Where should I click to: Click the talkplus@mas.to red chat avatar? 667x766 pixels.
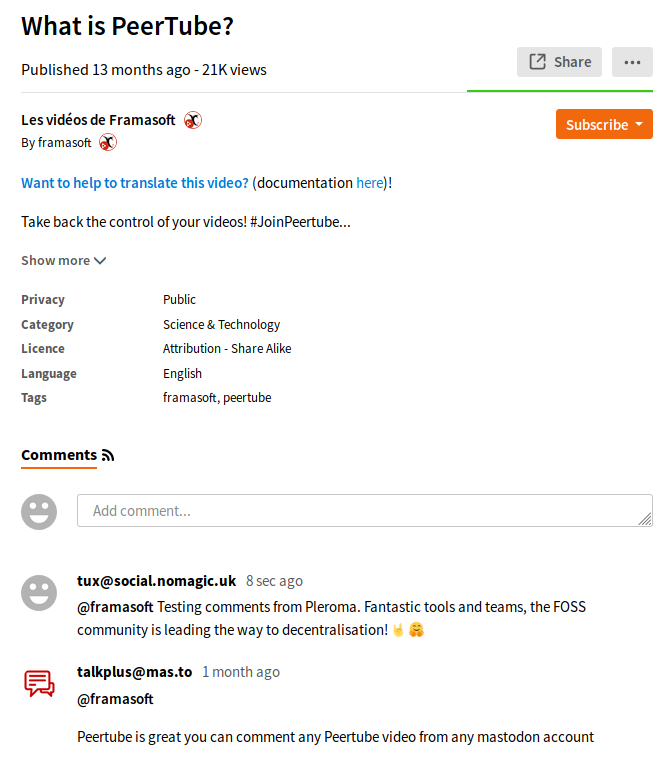point(39,683)
